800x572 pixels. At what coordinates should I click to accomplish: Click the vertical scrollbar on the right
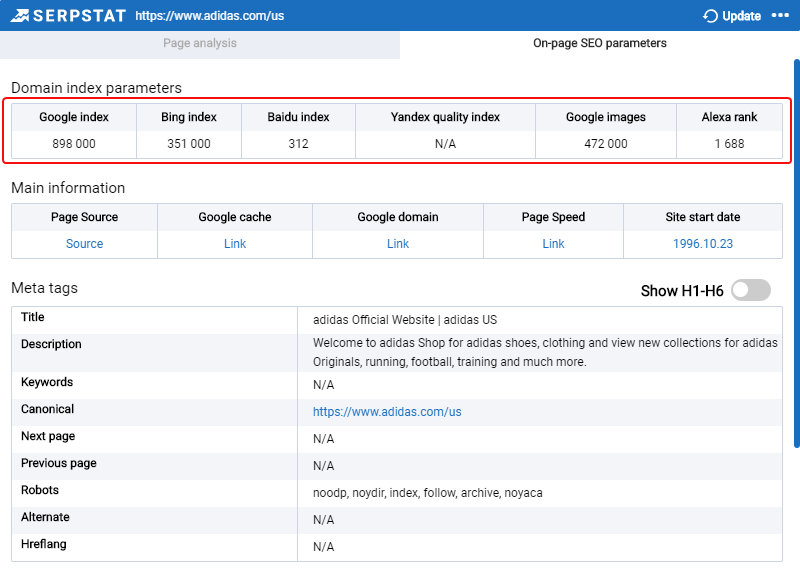tap(796, 254)
